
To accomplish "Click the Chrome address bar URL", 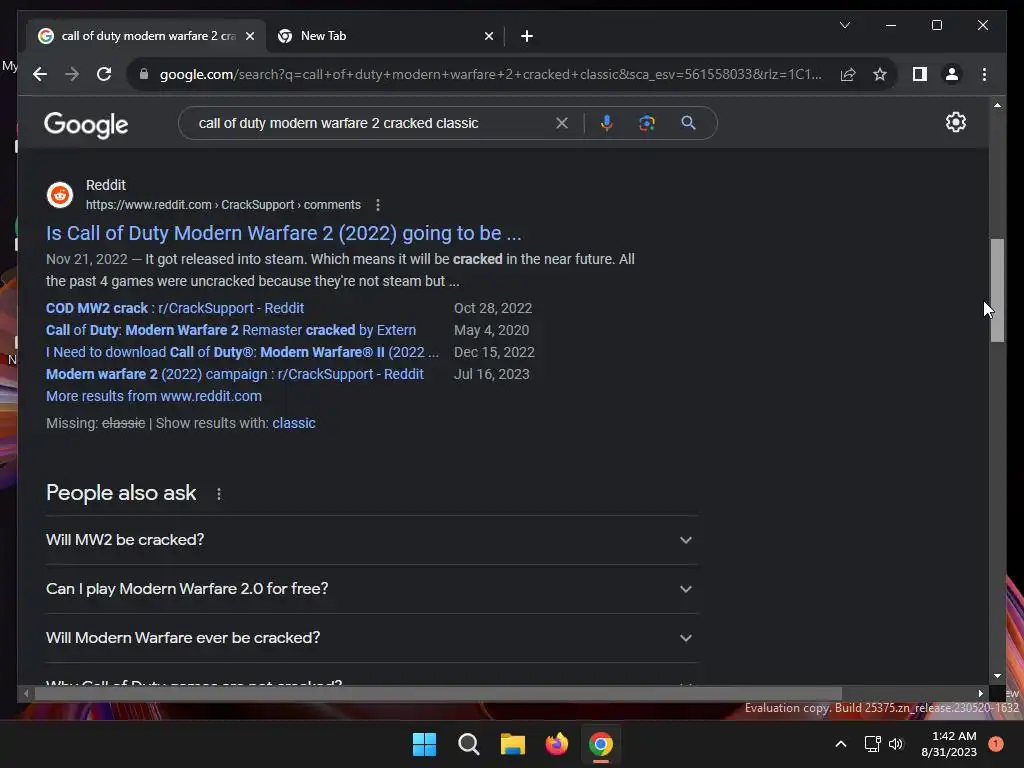I will click(x=490, y=74).
